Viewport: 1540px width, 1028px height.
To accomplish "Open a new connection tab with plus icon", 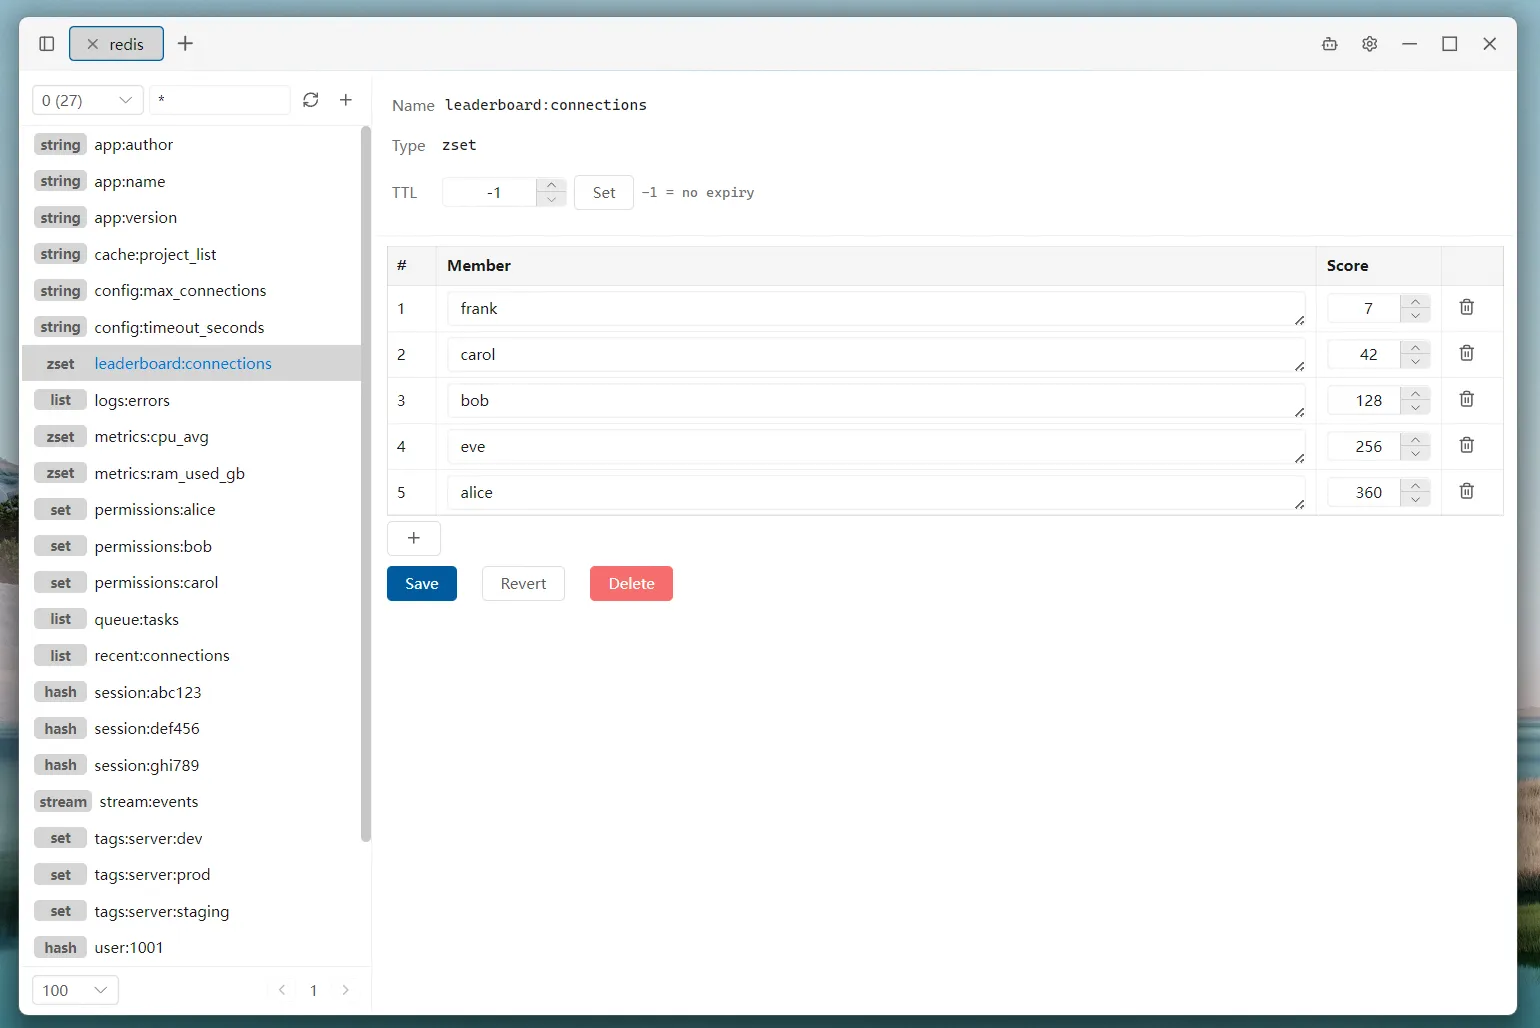I will [185, 44].
